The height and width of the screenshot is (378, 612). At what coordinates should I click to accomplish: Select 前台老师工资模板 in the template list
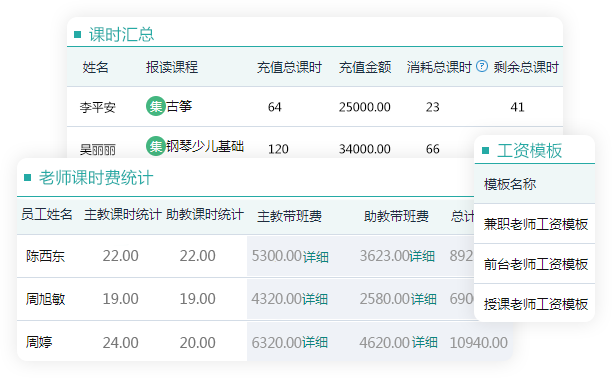point(536,264)
